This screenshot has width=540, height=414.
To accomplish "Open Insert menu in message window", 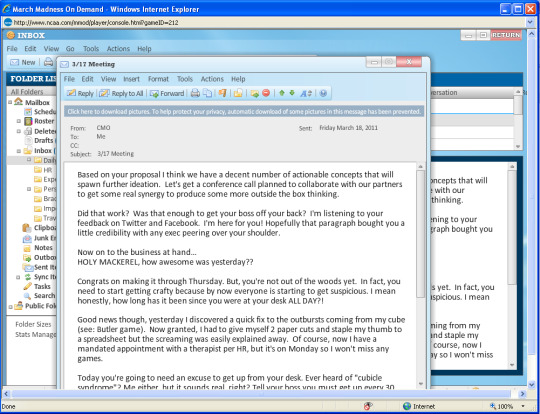I will [x=132, y=79].
